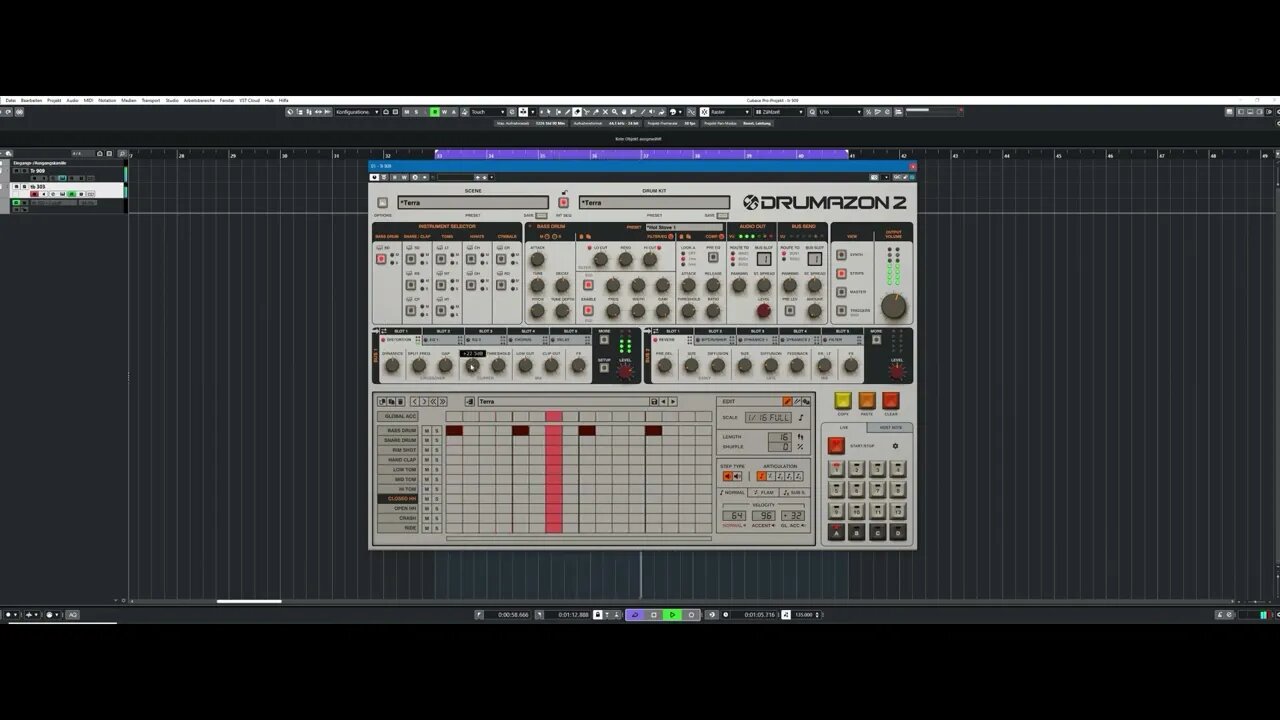Delete pattern using trash icon in sequencer toolbar
The image size is (1280, 720).
pyautogui.click(x=401, y=402)
